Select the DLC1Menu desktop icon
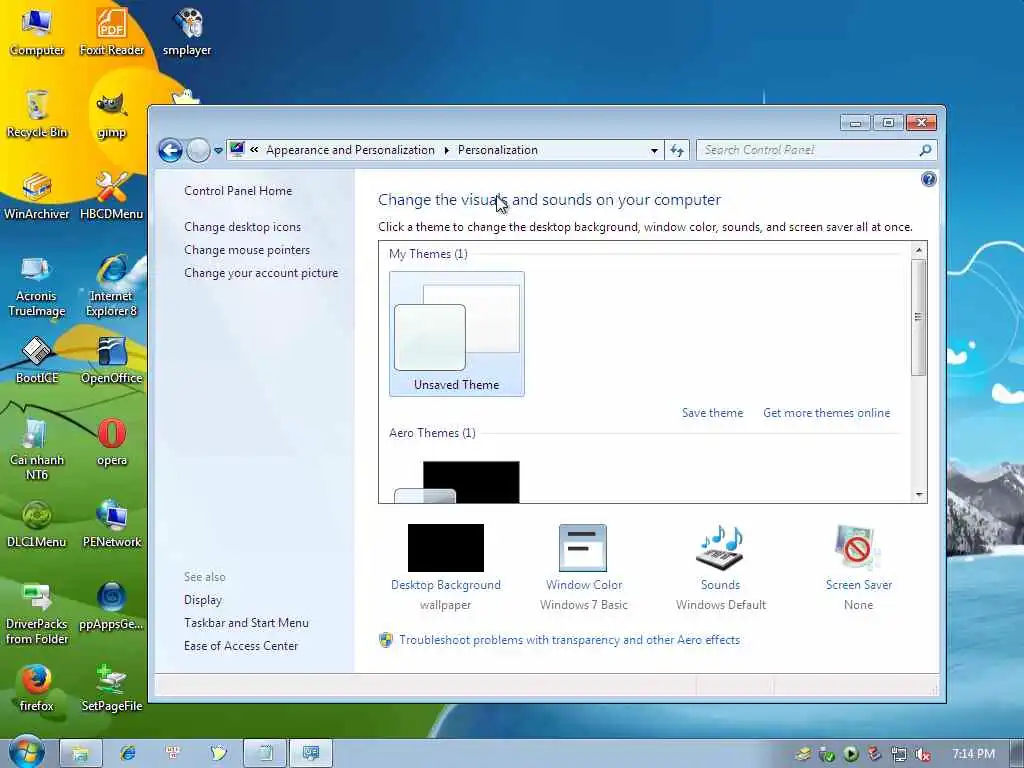Viewport: 1024px width, 768px height. coord(37,524)
